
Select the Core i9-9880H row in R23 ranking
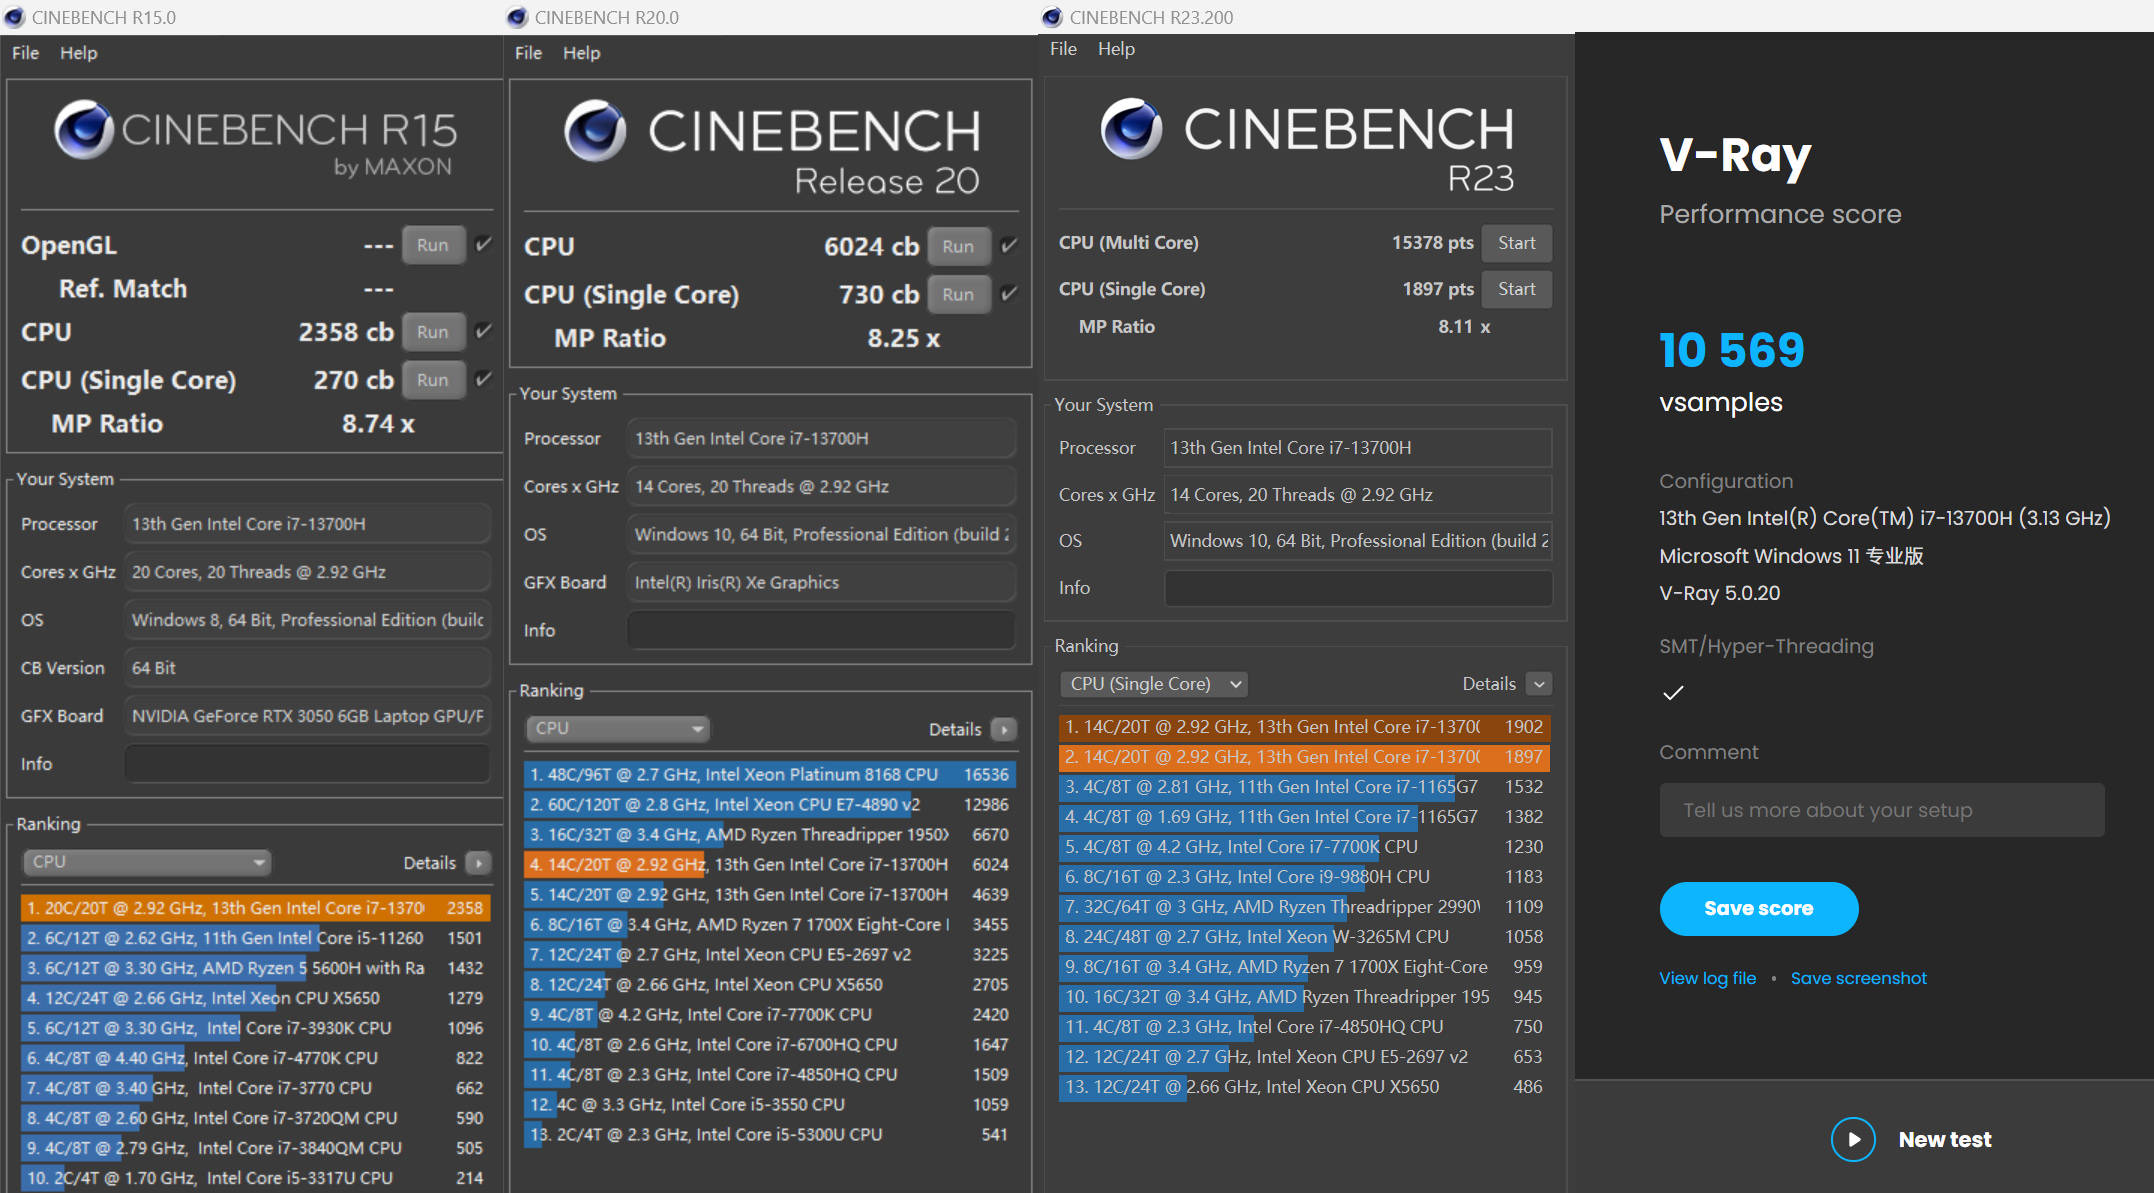1304,877
